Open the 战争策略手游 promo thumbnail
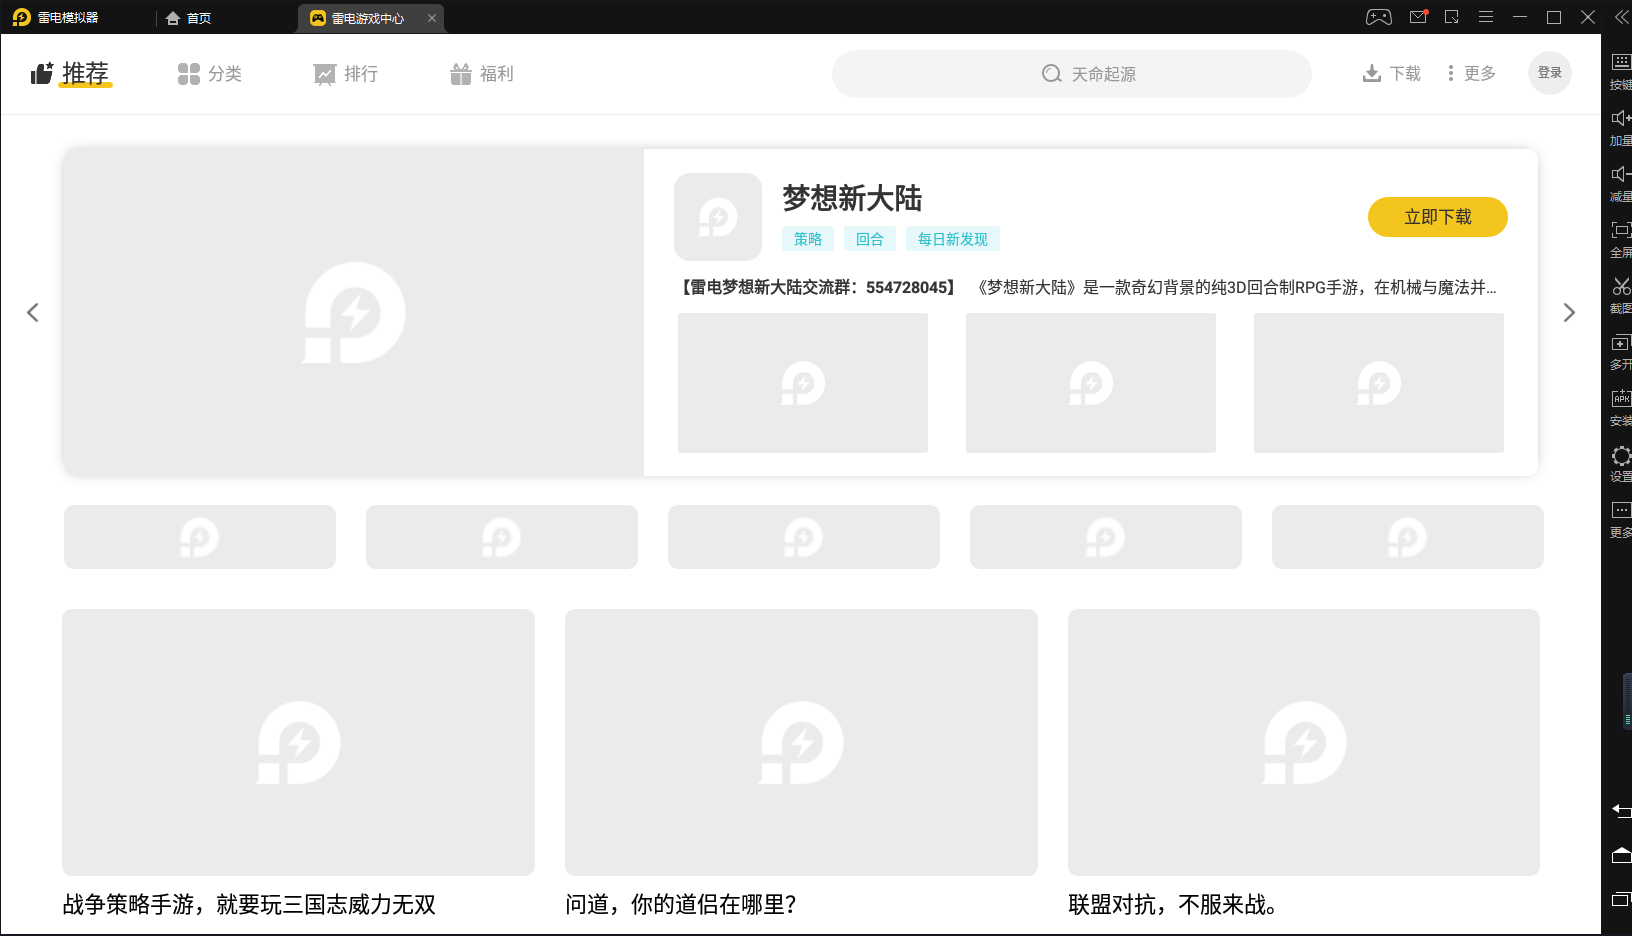1632x936 pixels. point(298,742)
